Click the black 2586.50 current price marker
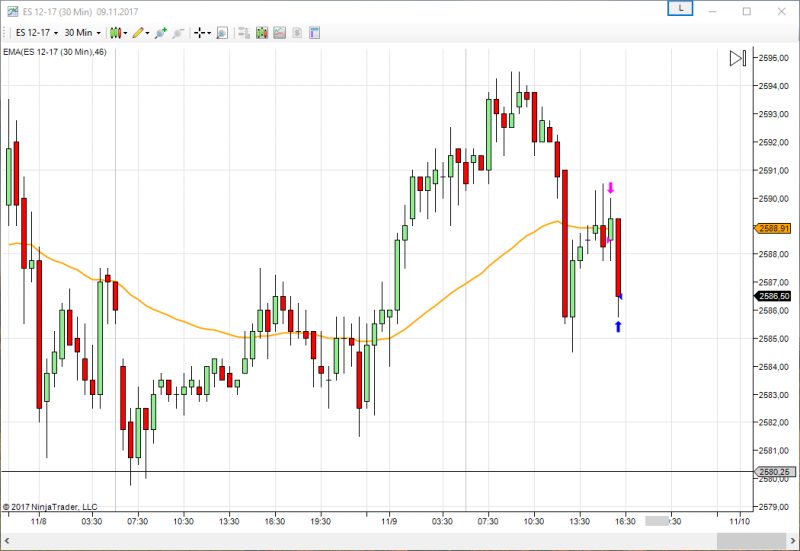The image size is (800, 551). coord(773,296)
